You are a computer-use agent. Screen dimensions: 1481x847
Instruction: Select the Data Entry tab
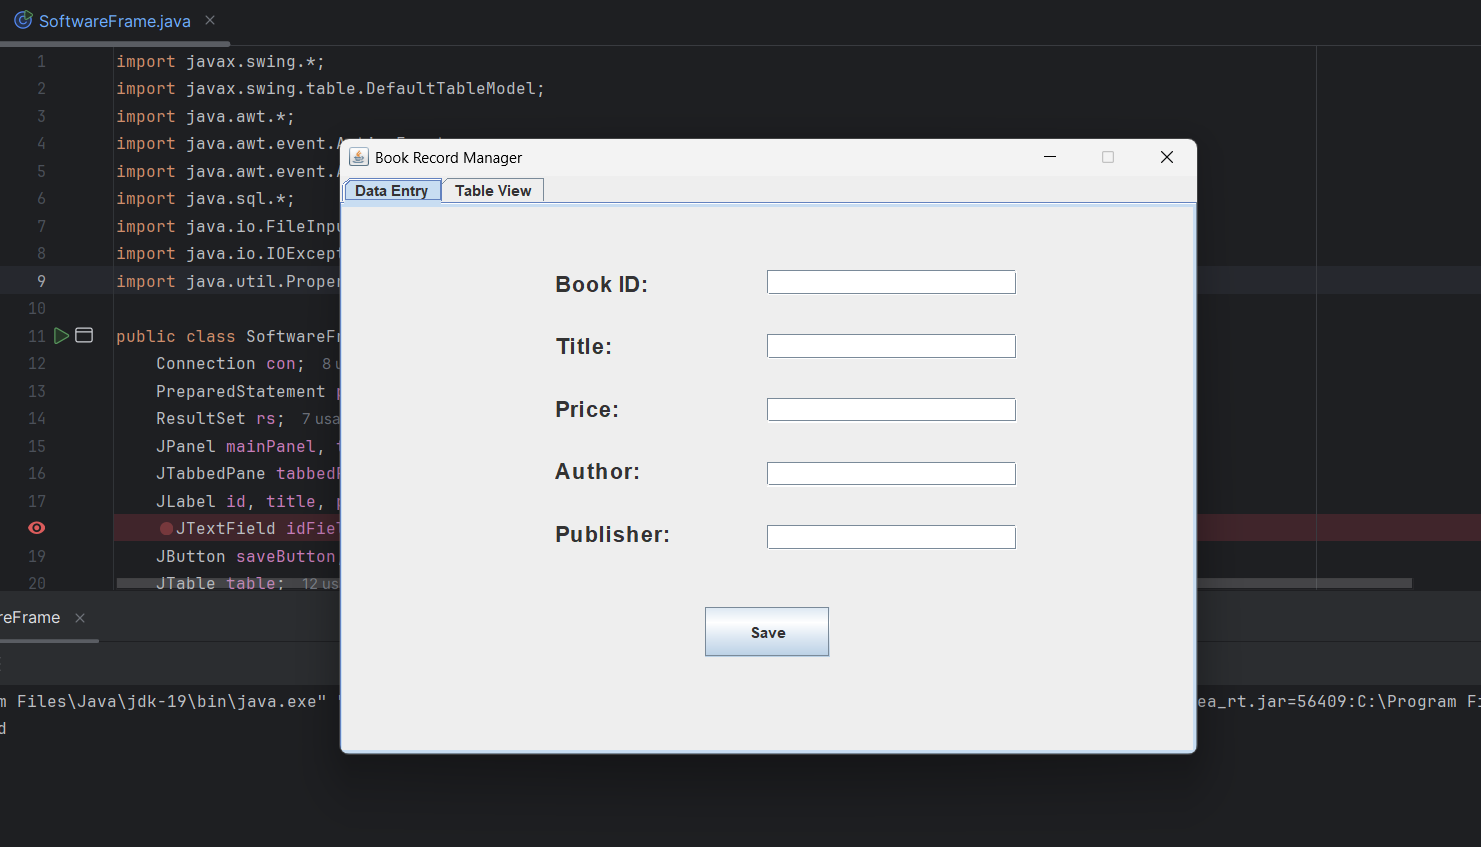(392, 190)
